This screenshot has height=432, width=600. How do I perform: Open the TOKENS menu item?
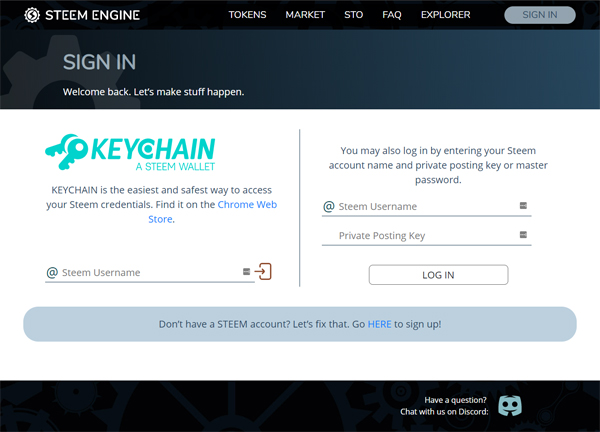(x=247, y=16)
